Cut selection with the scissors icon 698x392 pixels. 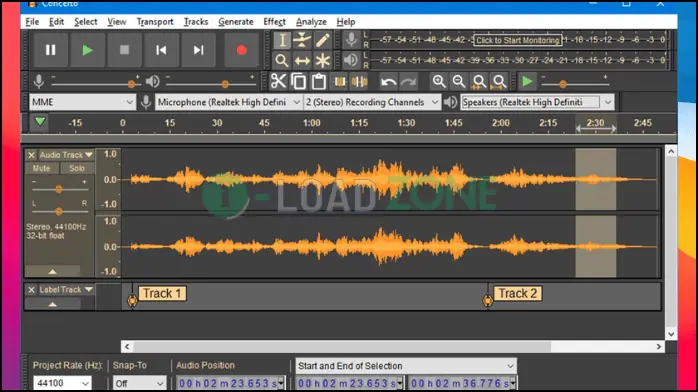click(279, 81)
